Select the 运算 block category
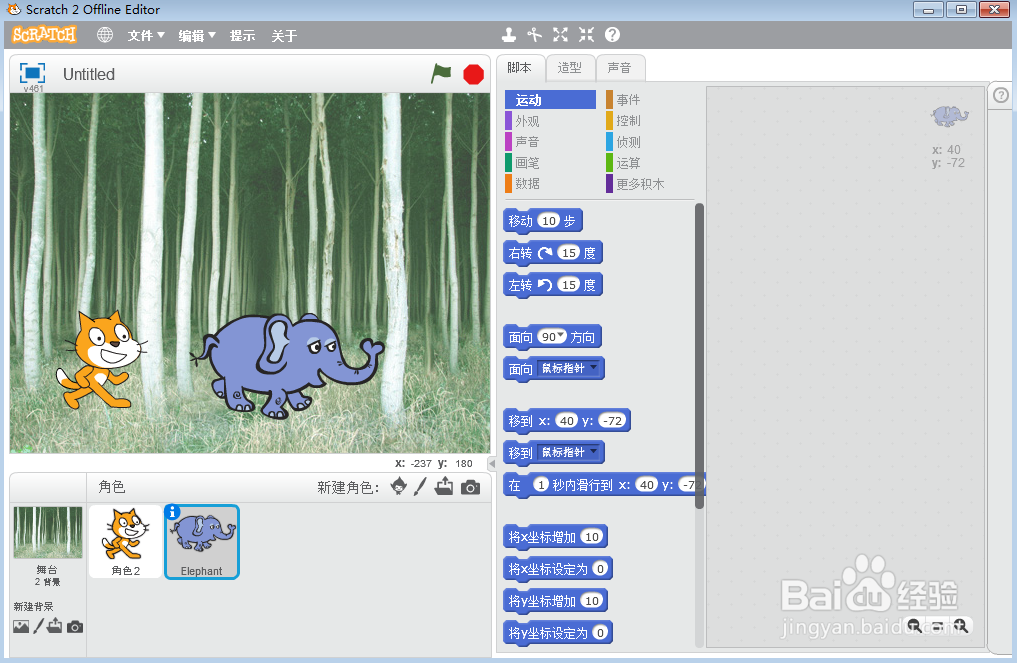 coord(650,163)
